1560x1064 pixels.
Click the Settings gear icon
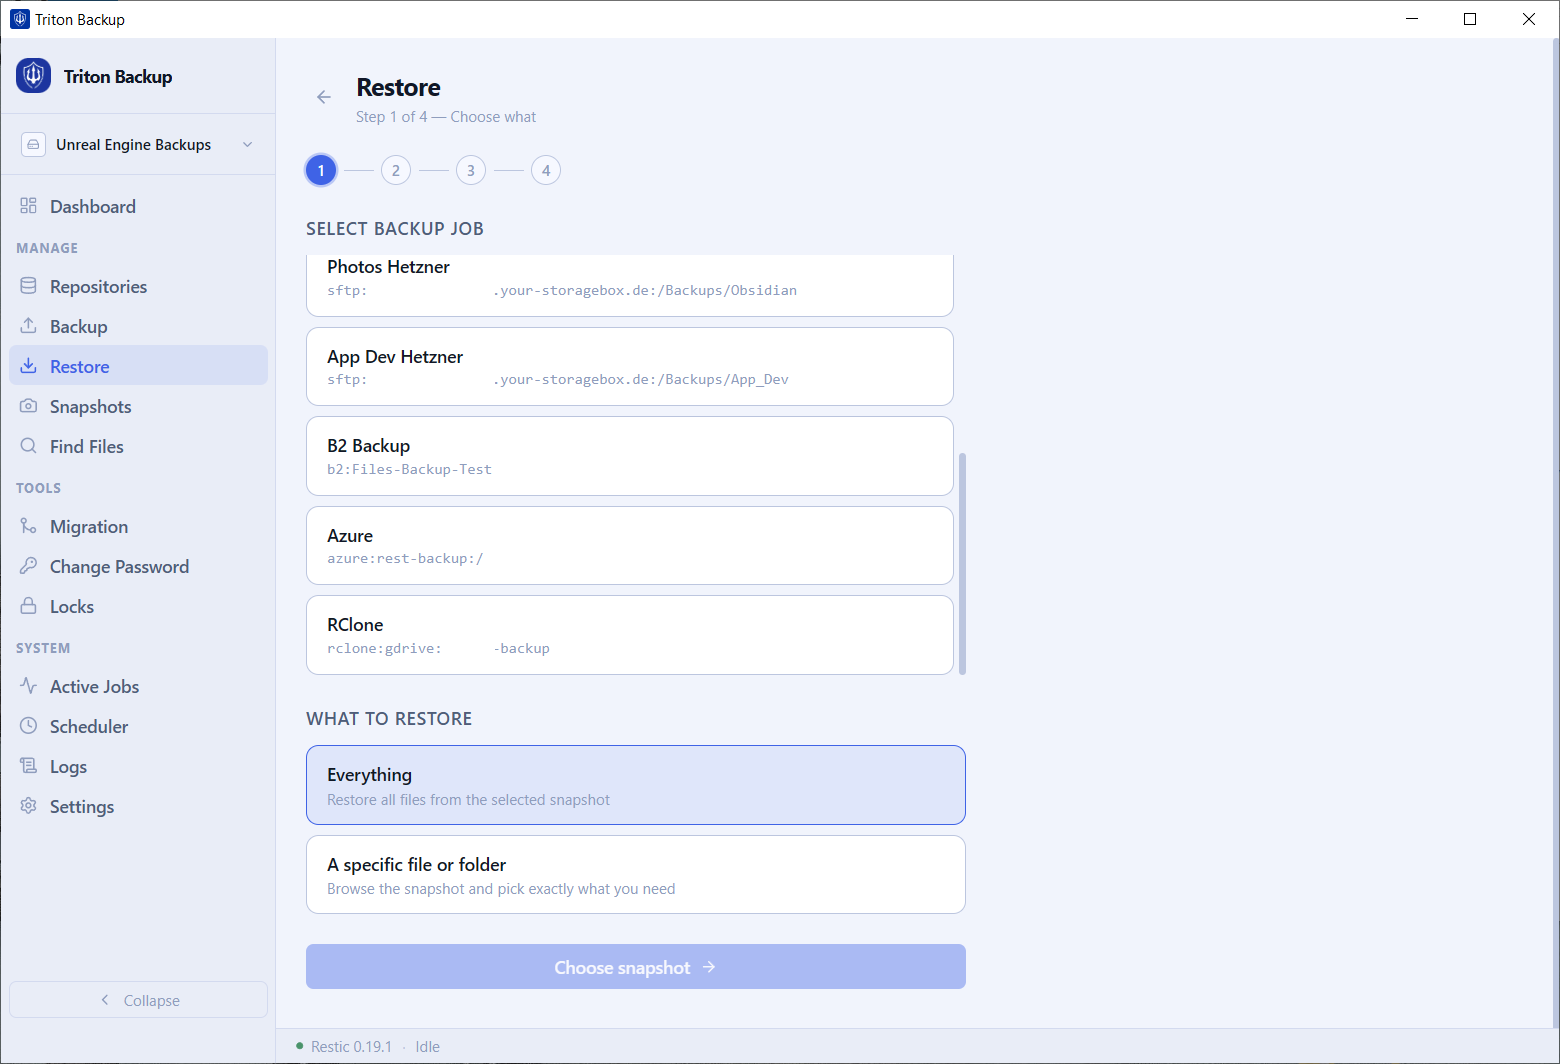[28, 806]
